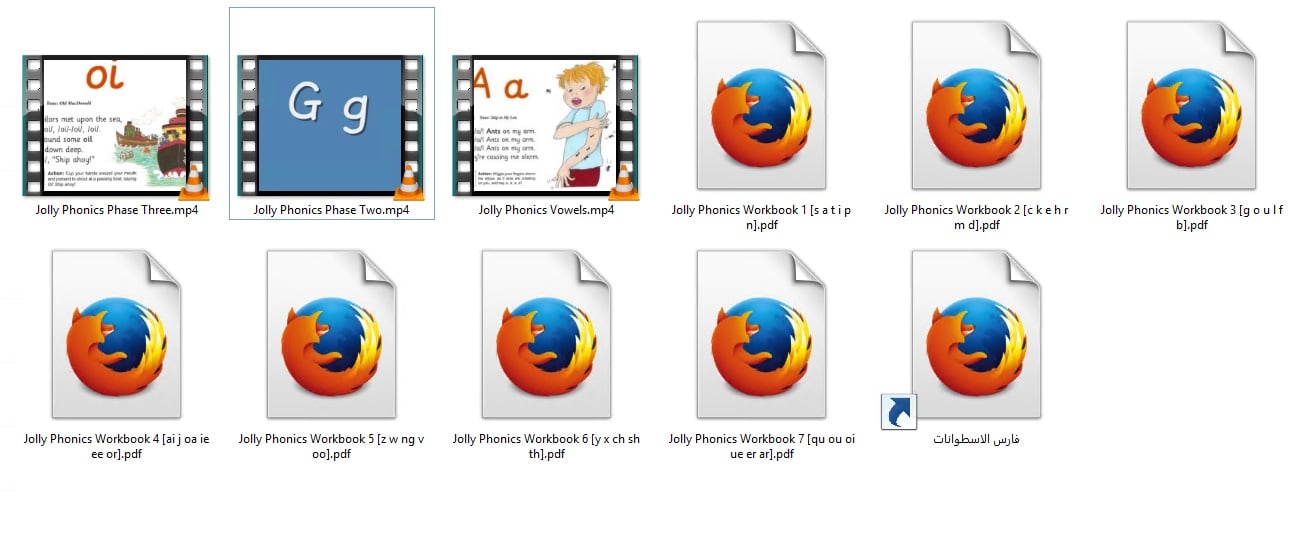Click the label "Jolly Phonics Workbook 5 [z w ng v oo].pdf"
1299x533 pixels.
(331, 446)
